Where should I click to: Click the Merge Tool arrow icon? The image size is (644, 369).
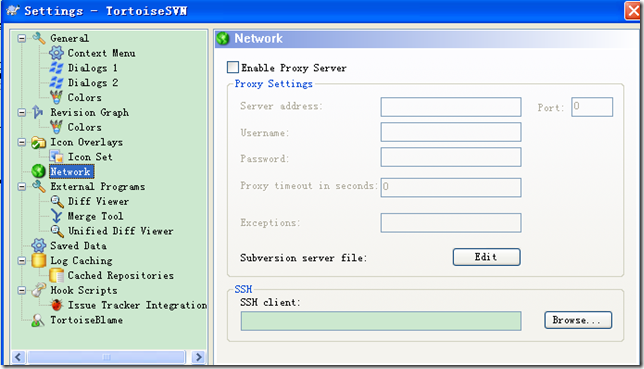pyautogui.click(x=56, y=216)
